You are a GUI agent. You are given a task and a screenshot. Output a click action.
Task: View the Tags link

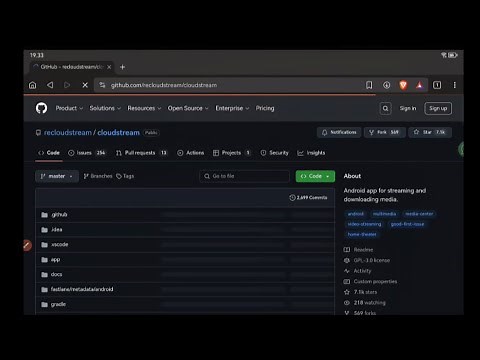click(x=125, y=176)
